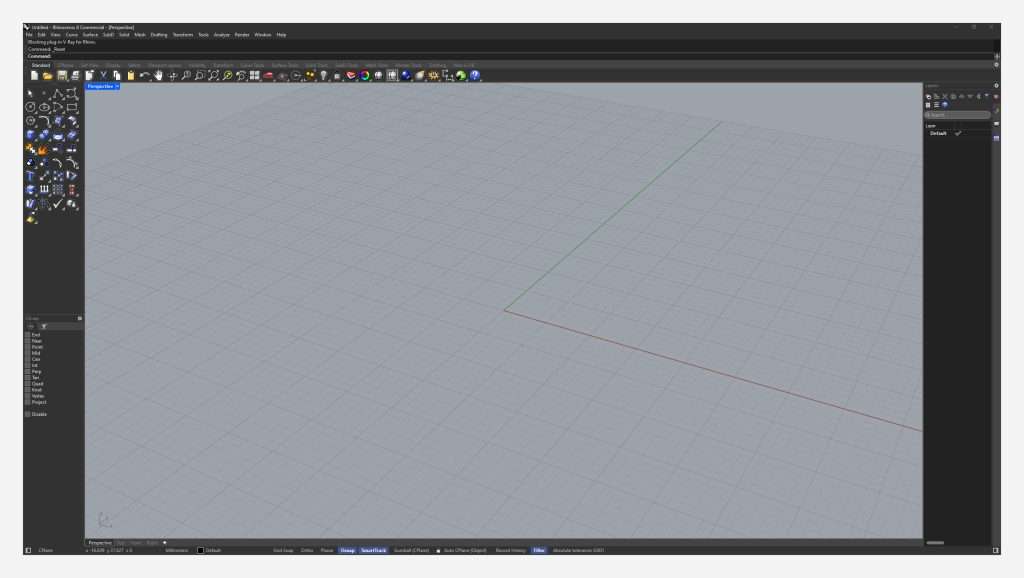Create a new file with the New icon
1024x578 pixels.
34,76
